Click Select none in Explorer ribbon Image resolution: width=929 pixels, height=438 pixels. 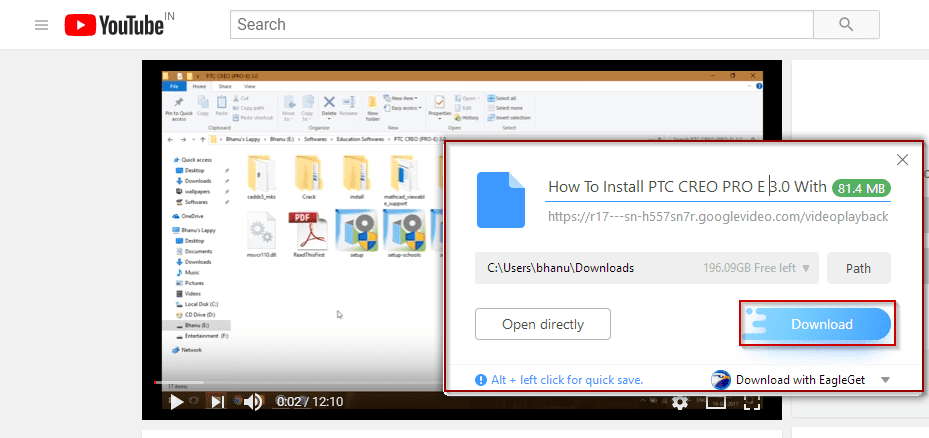505,108
